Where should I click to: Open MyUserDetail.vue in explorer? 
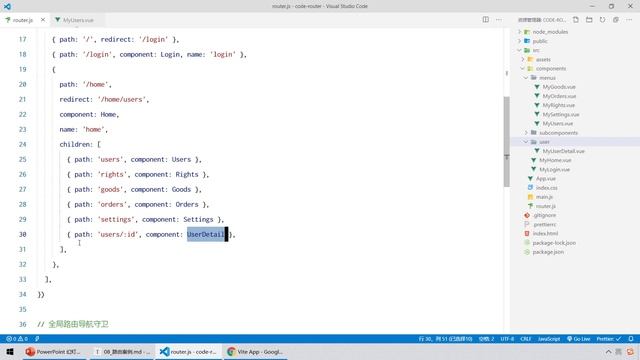(x=563, y=151)
